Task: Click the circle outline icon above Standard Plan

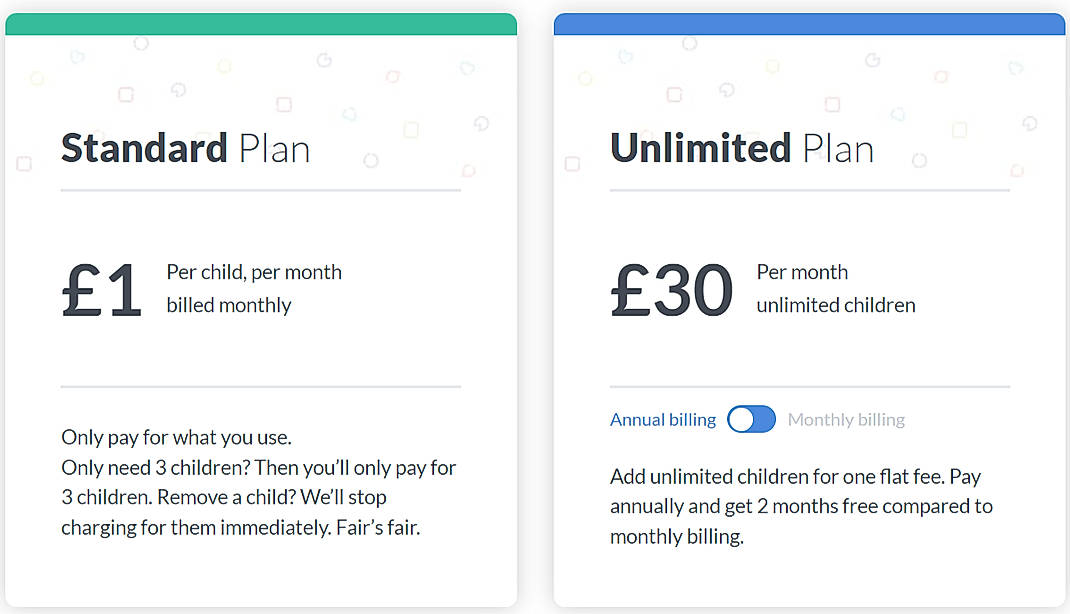Action: (x=141, y=42)
